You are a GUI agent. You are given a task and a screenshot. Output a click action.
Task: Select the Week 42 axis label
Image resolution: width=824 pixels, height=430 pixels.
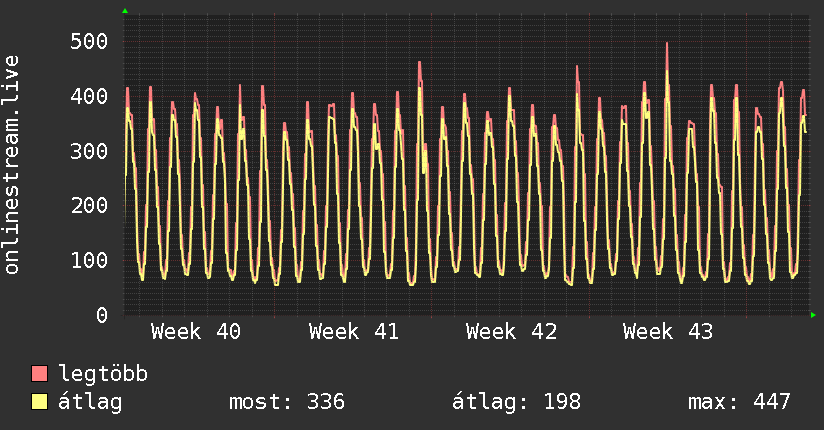(x=510, y=332)
